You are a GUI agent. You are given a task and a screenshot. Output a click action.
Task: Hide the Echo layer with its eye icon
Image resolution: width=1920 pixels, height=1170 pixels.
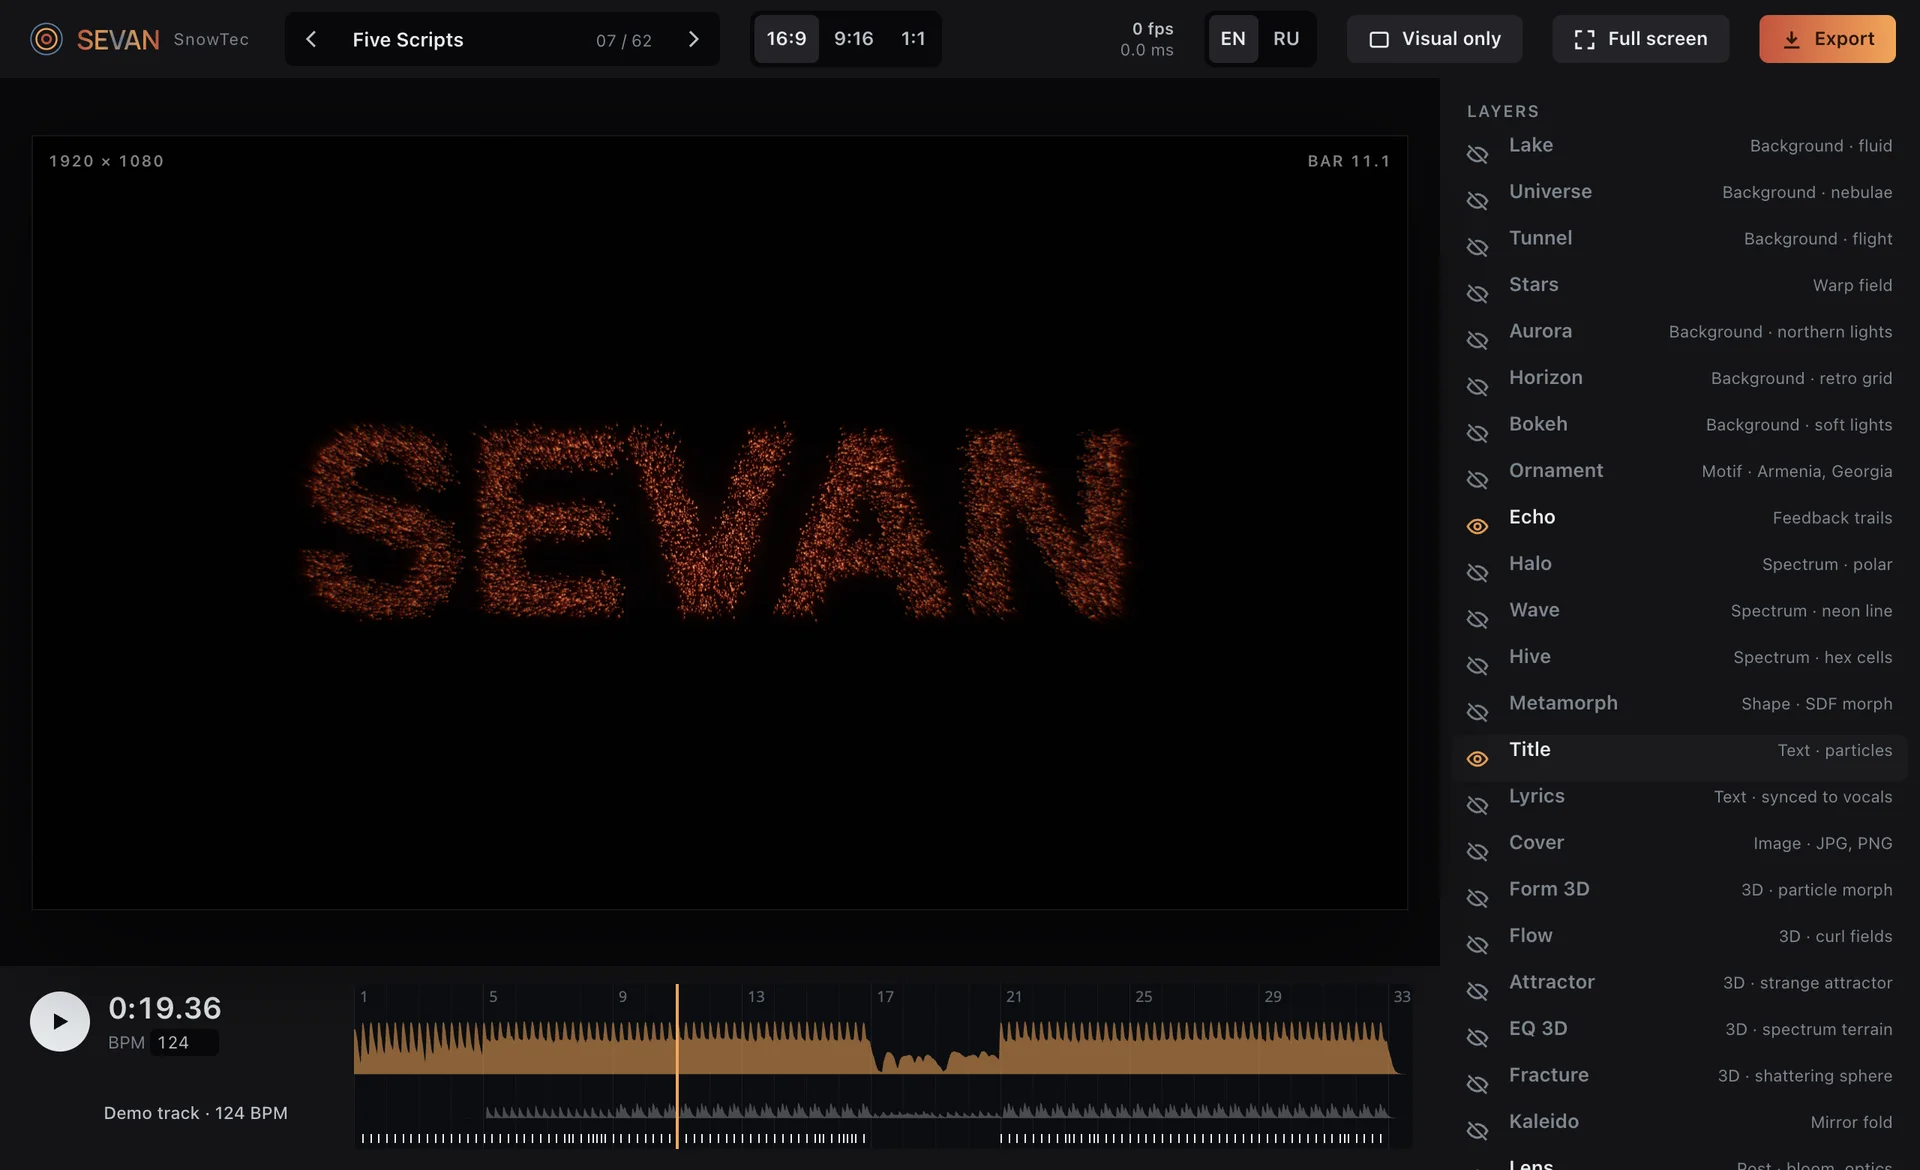click(1477, 526)
